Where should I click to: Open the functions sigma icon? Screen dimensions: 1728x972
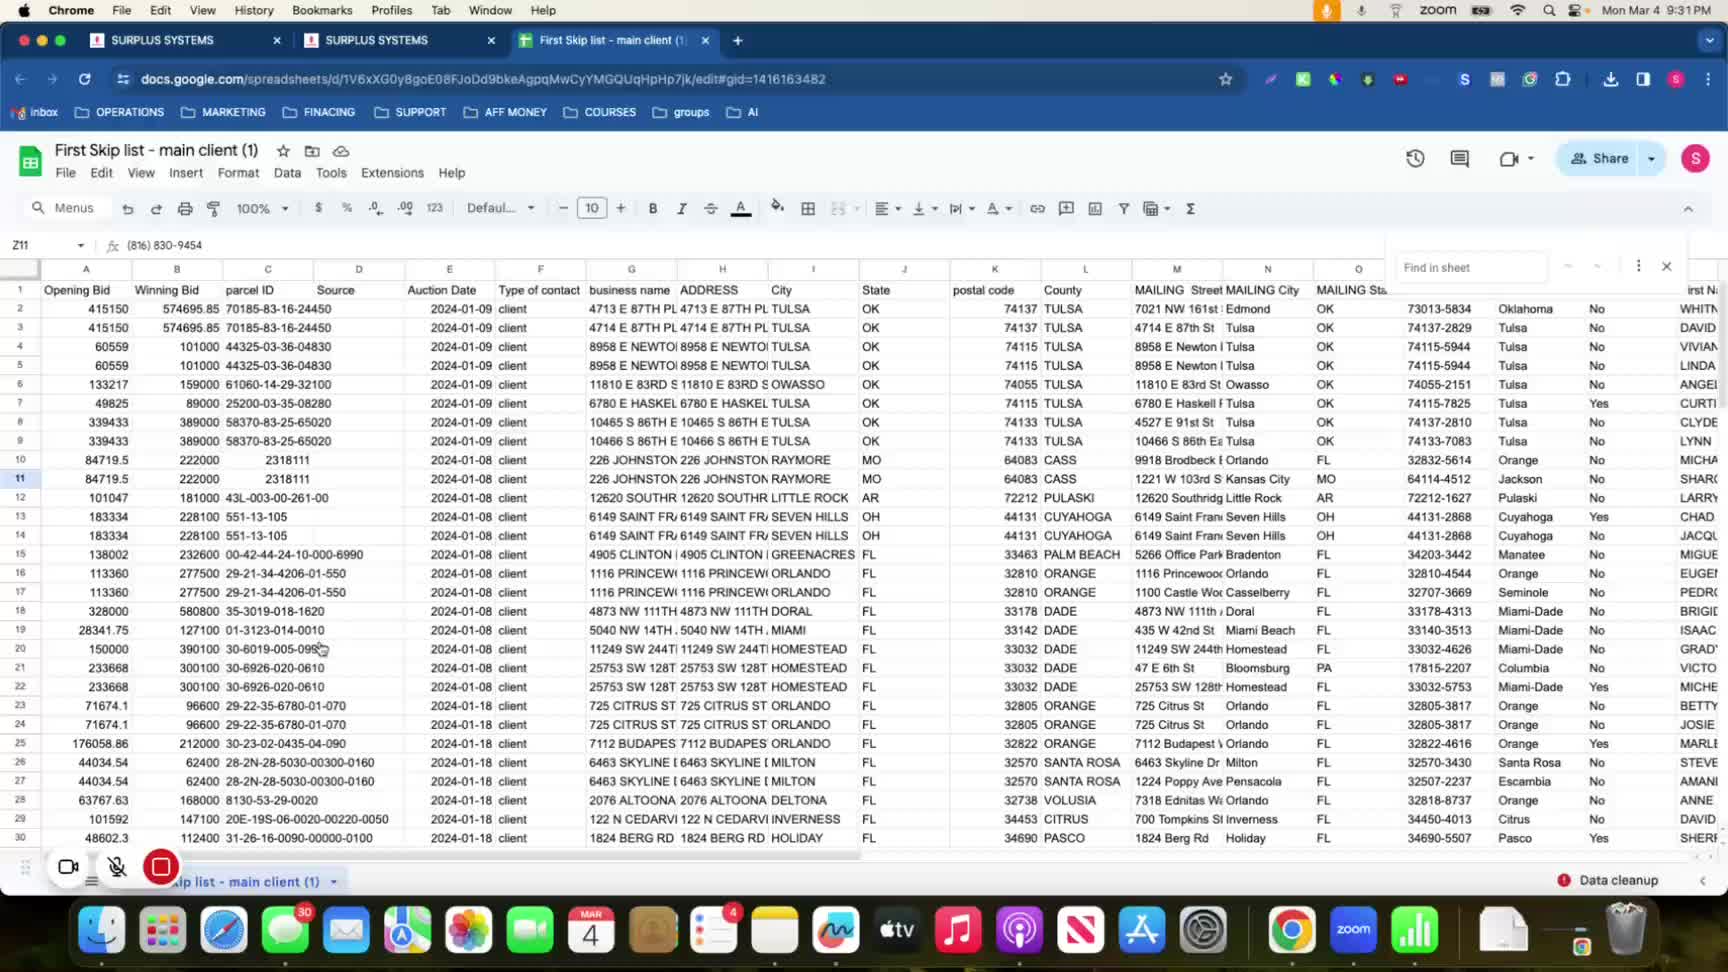coord(1190,209)
